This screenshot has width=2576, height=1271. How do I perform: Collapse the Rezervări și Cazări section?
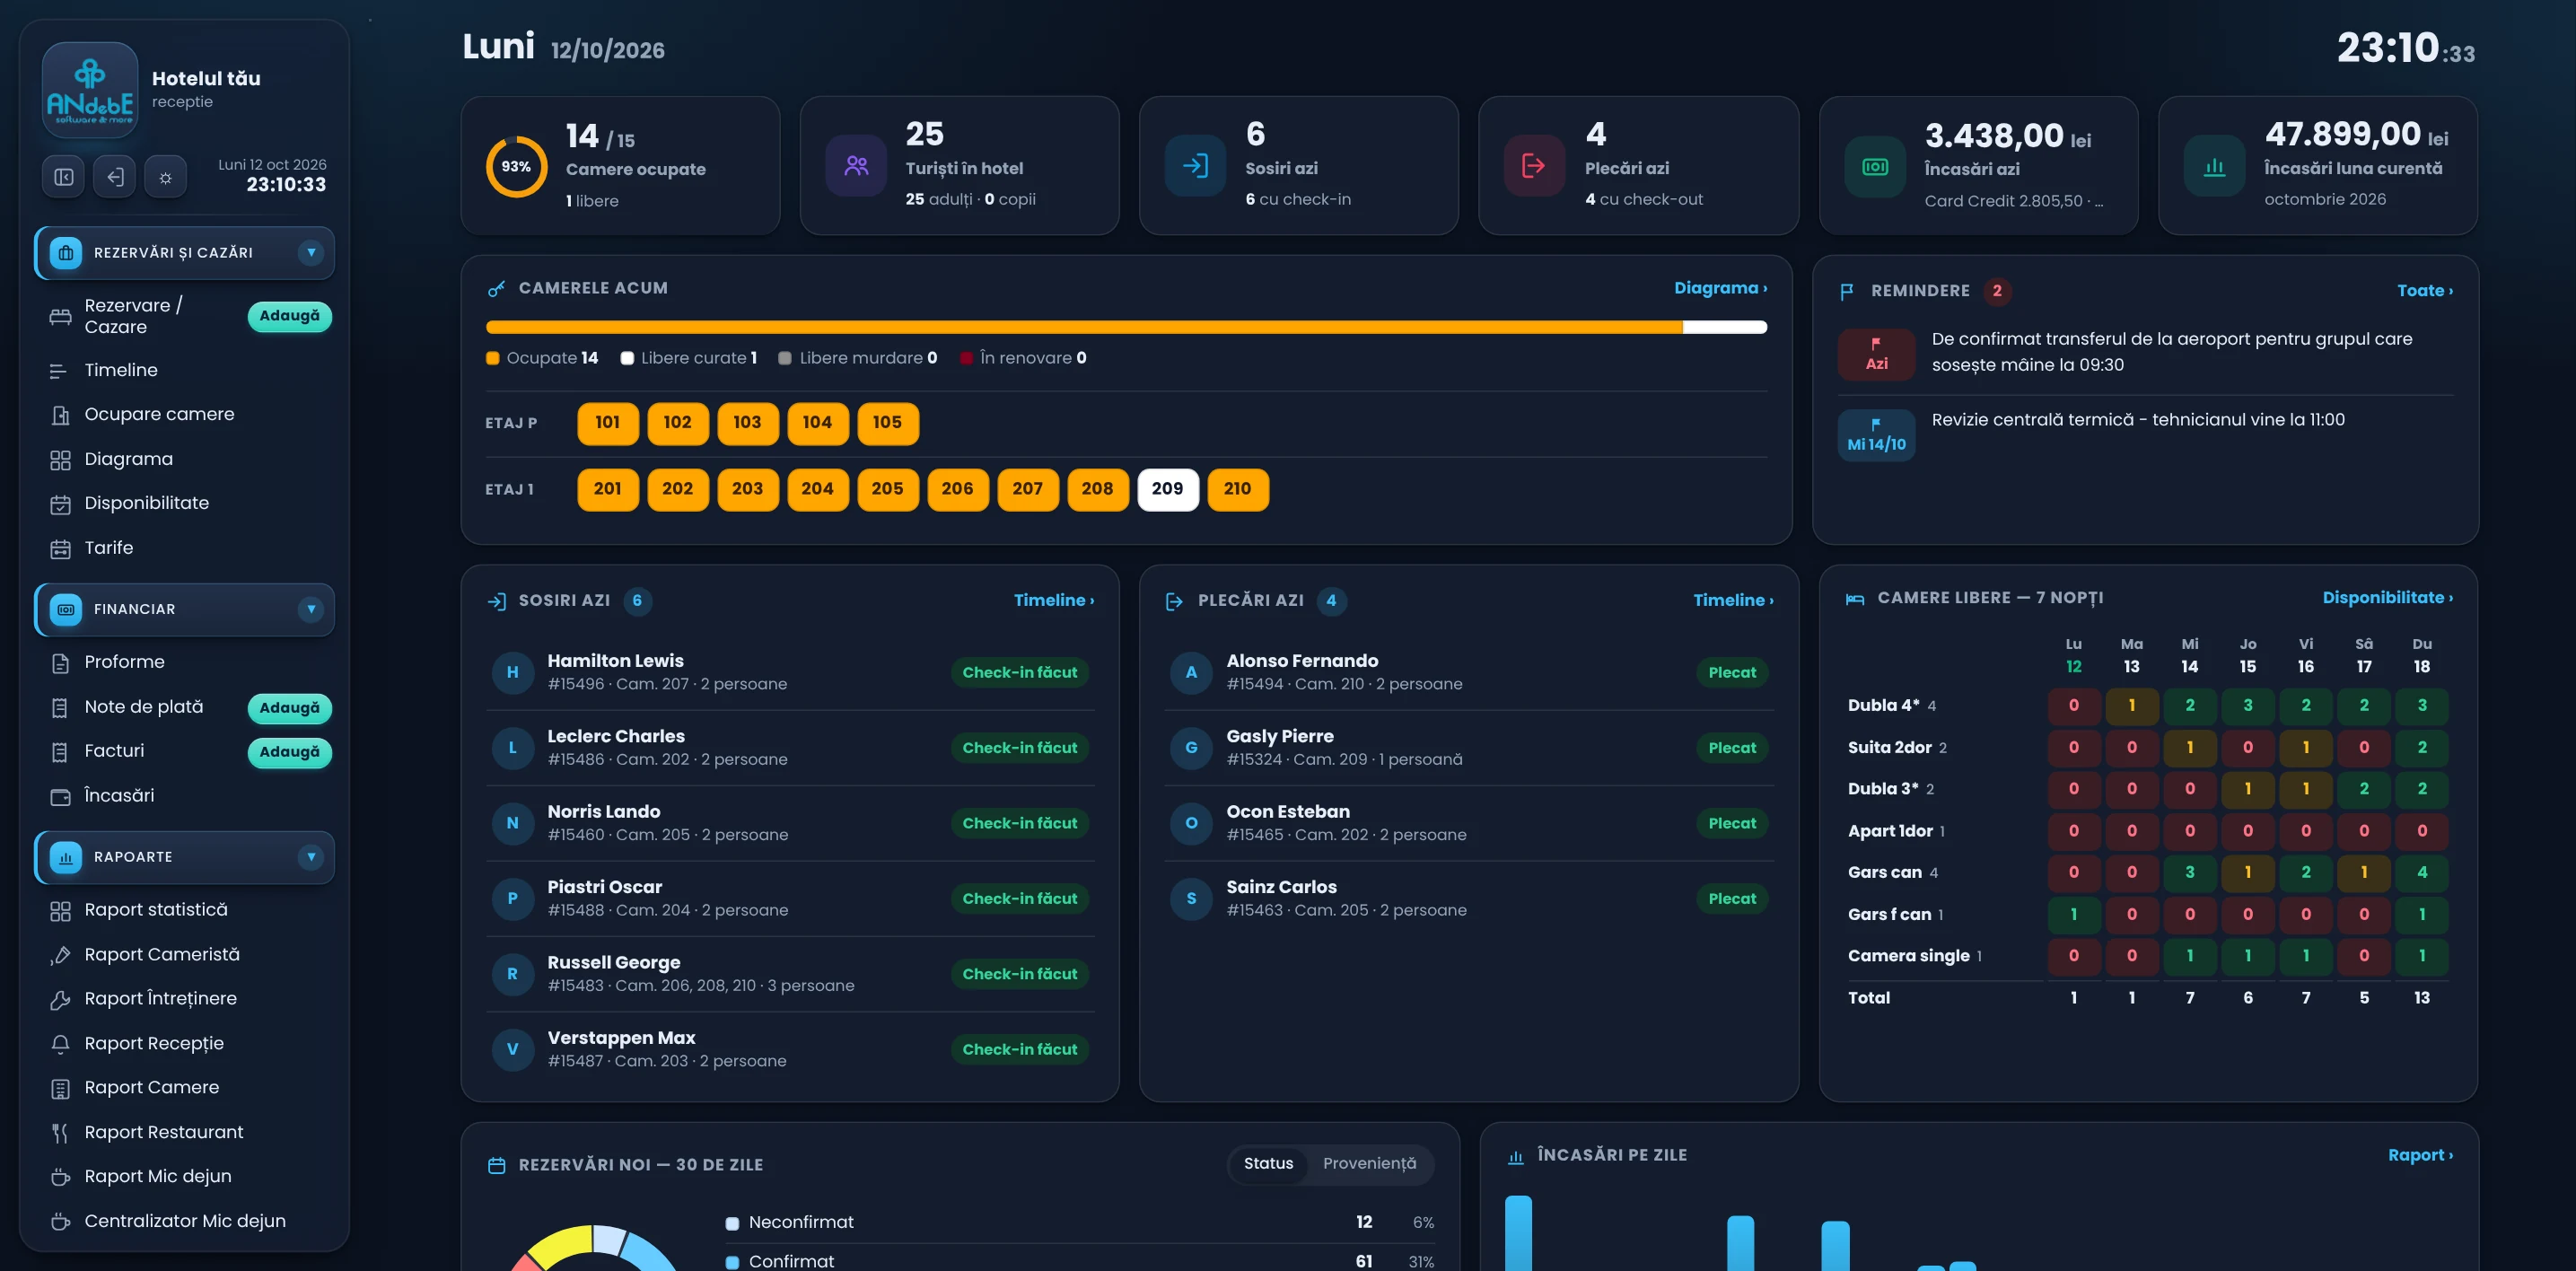311,253
